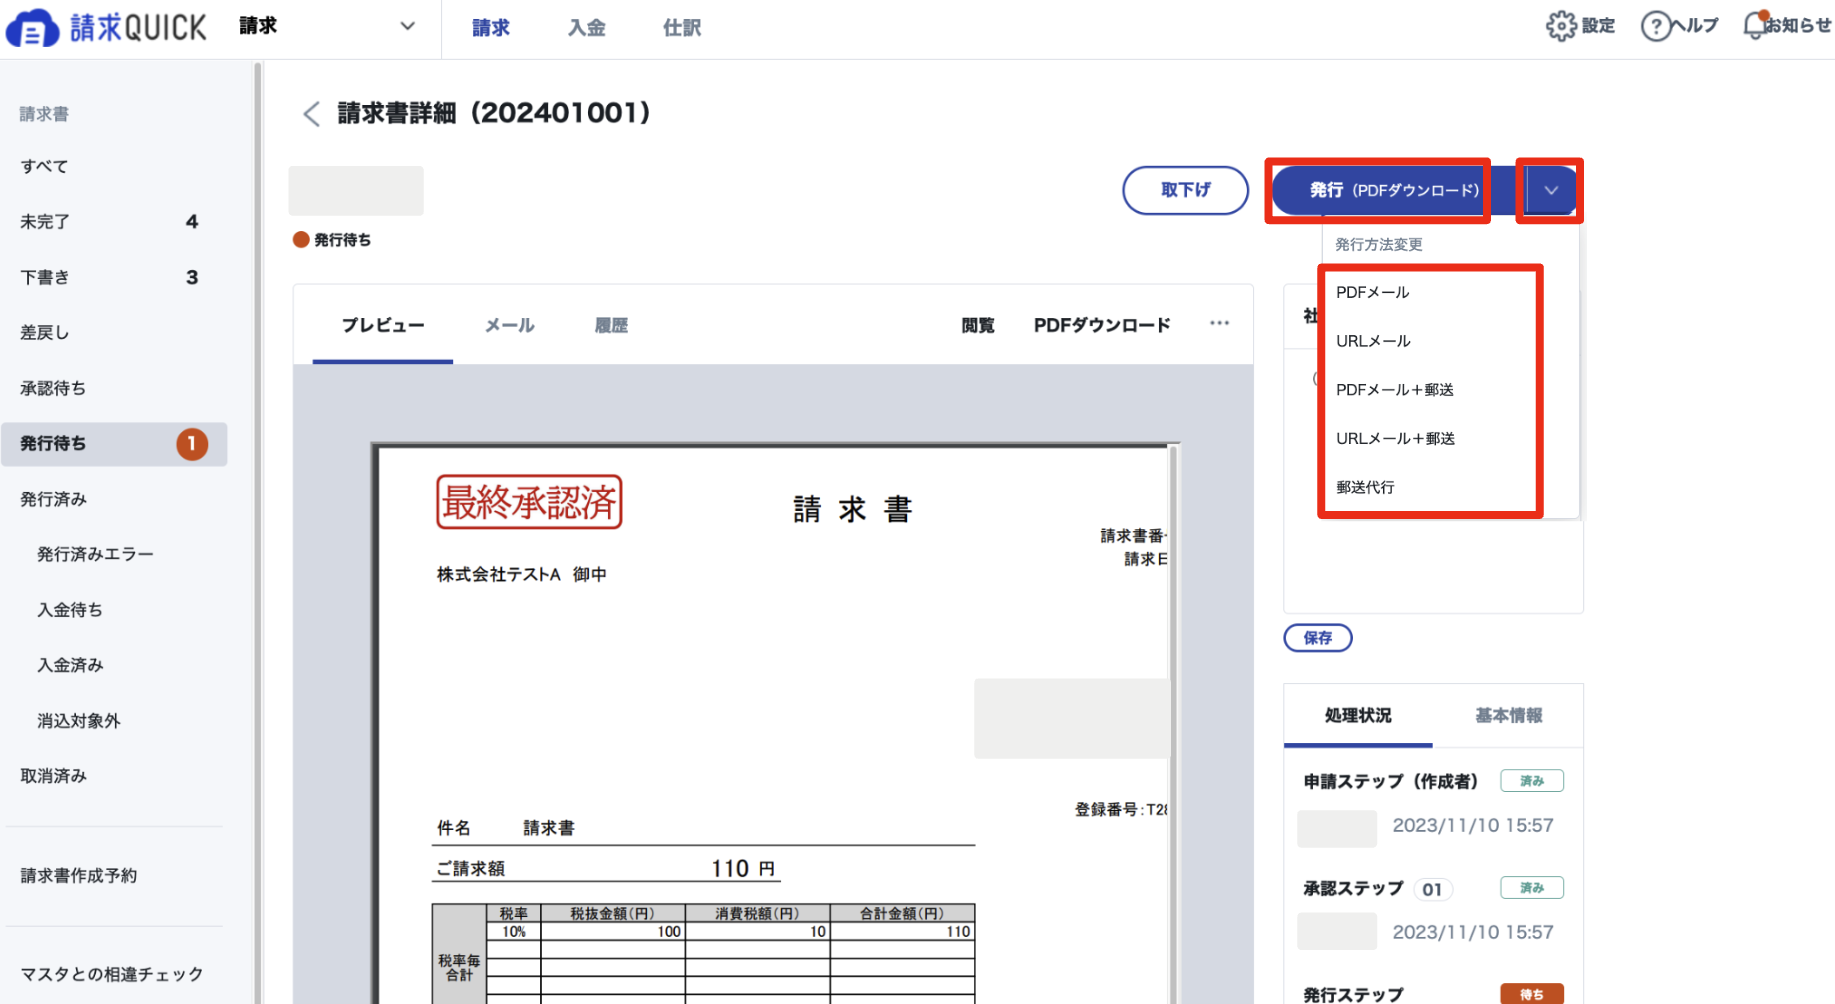This screenshot has height=1004, width=1835.
Task: Switch to the メール tab
Action: pos(510,325)
